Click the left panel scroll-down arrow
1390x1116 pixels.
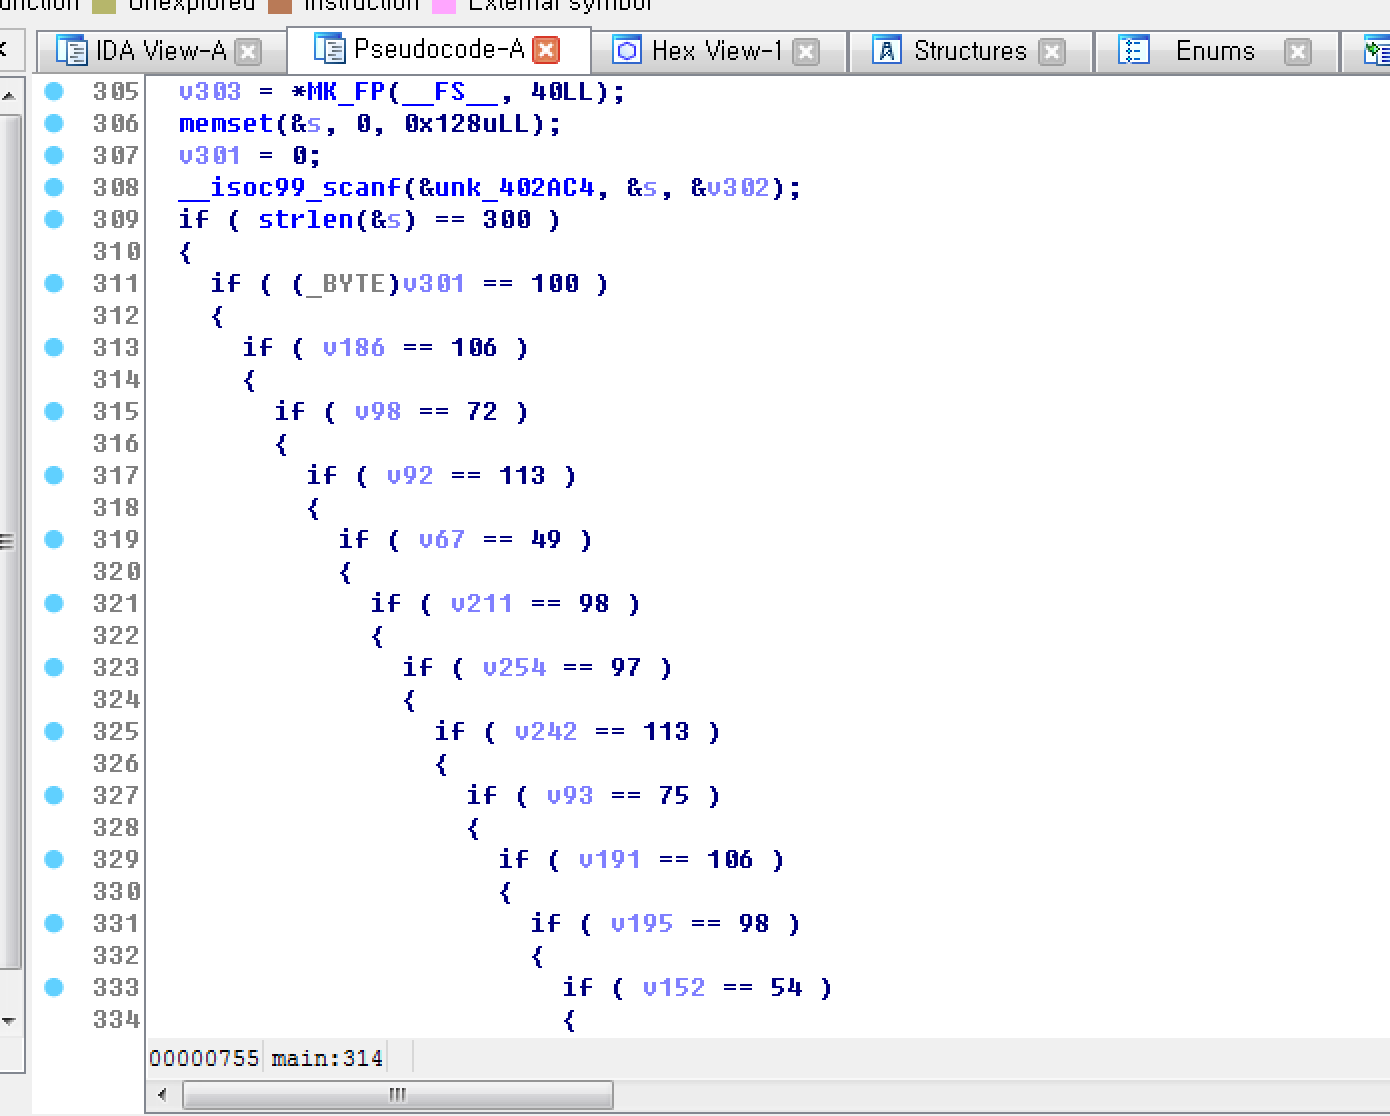point(9,1021)
